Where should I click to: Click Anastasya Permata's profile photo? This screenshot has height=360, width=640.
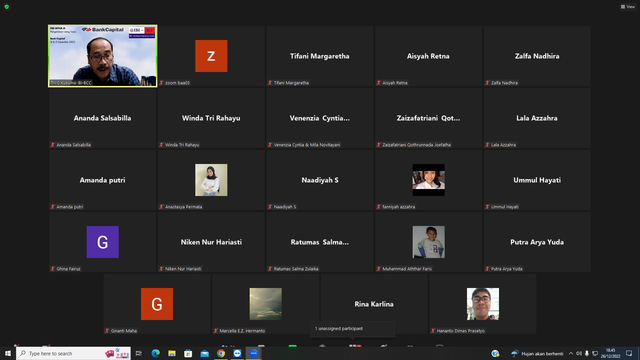(x=211, y=180)
